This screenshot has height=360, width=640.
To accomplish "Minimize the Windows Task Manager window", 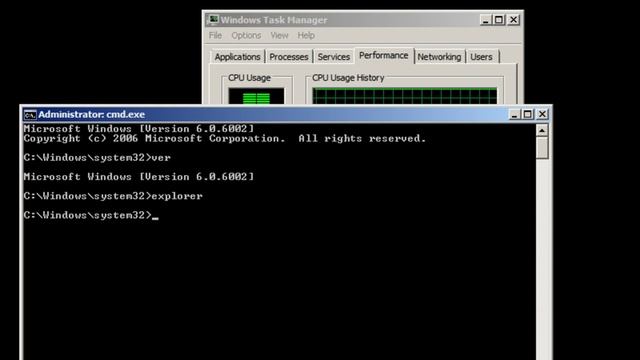I will point(485,20).
